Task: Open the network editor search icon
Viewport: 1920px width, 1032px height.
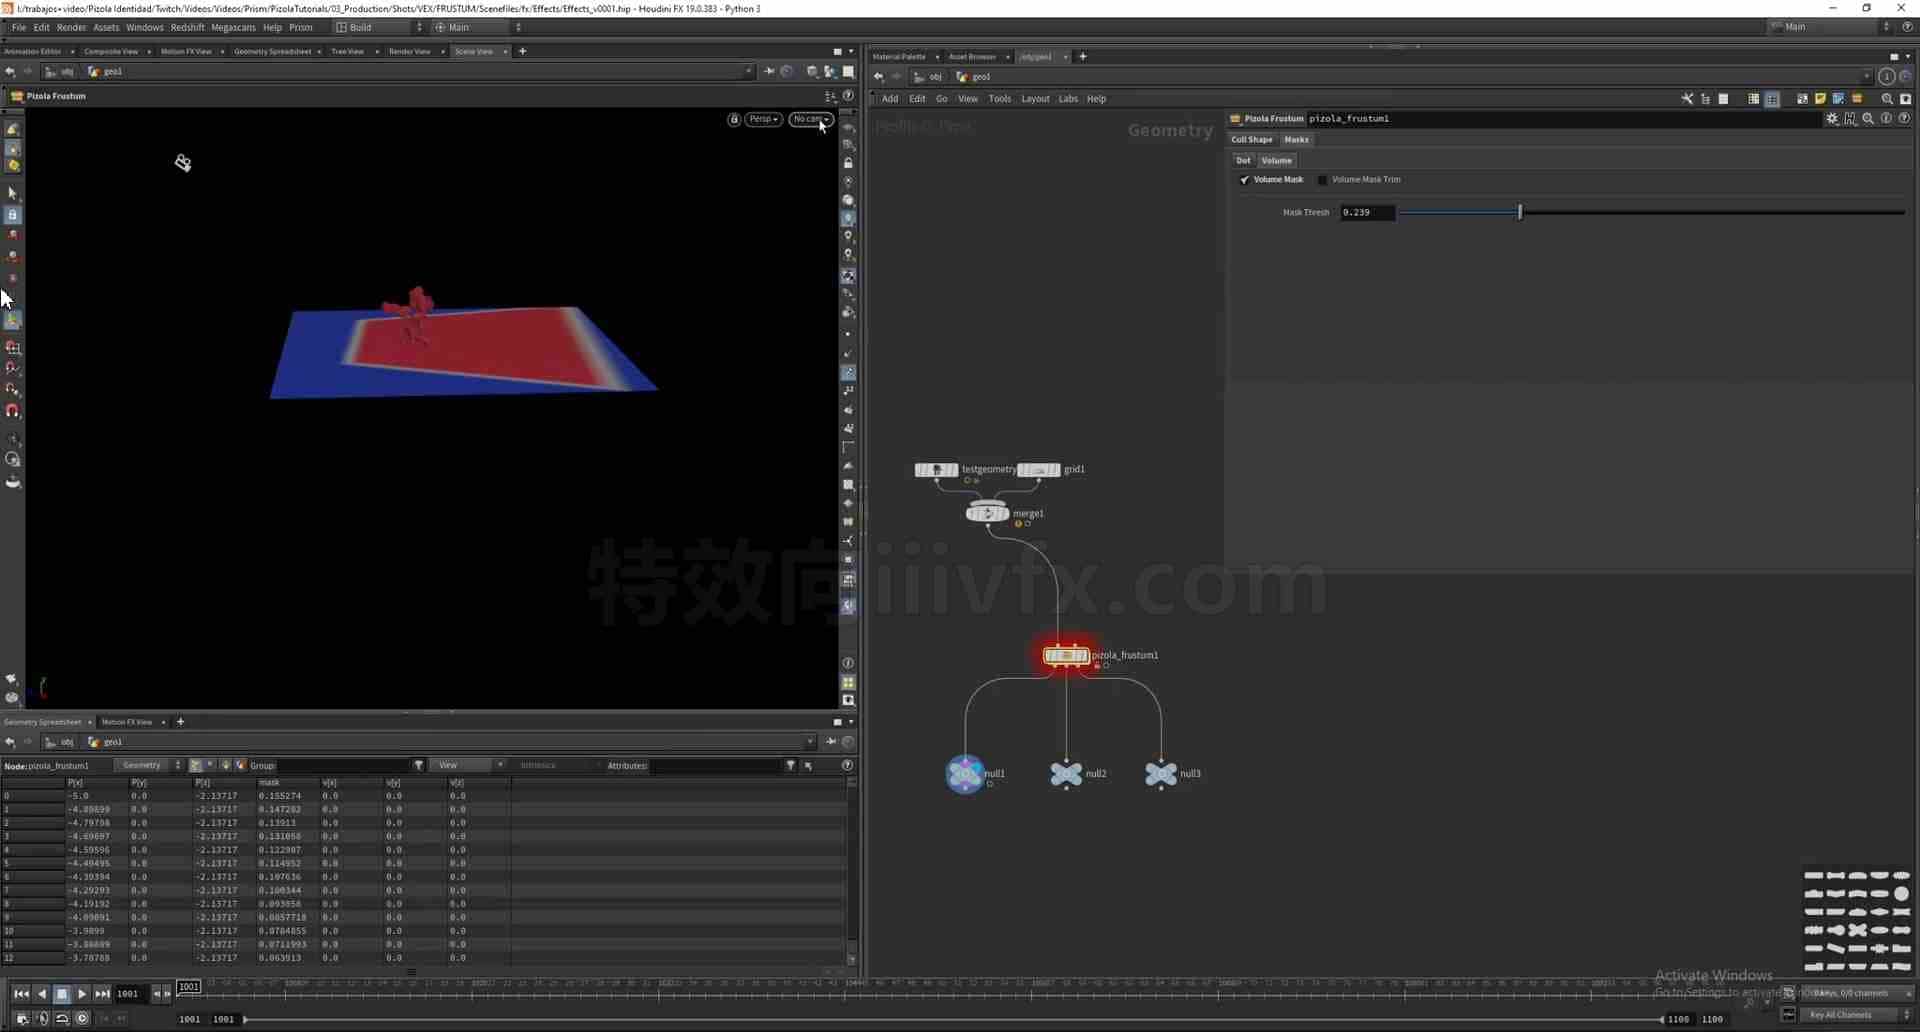Action: point(1887,99)
